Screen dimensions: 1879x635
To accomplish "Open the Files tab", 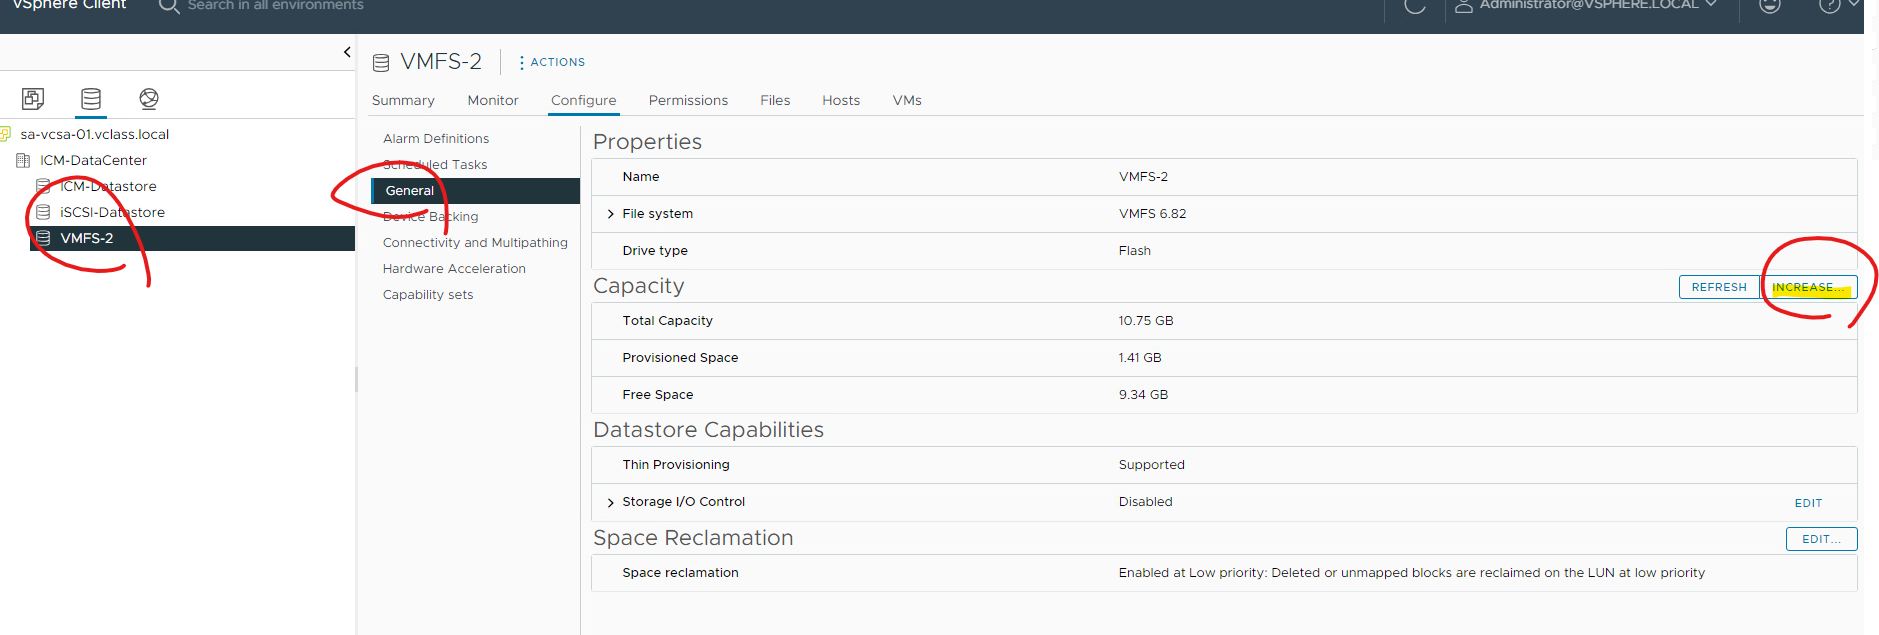I will 775,100.
